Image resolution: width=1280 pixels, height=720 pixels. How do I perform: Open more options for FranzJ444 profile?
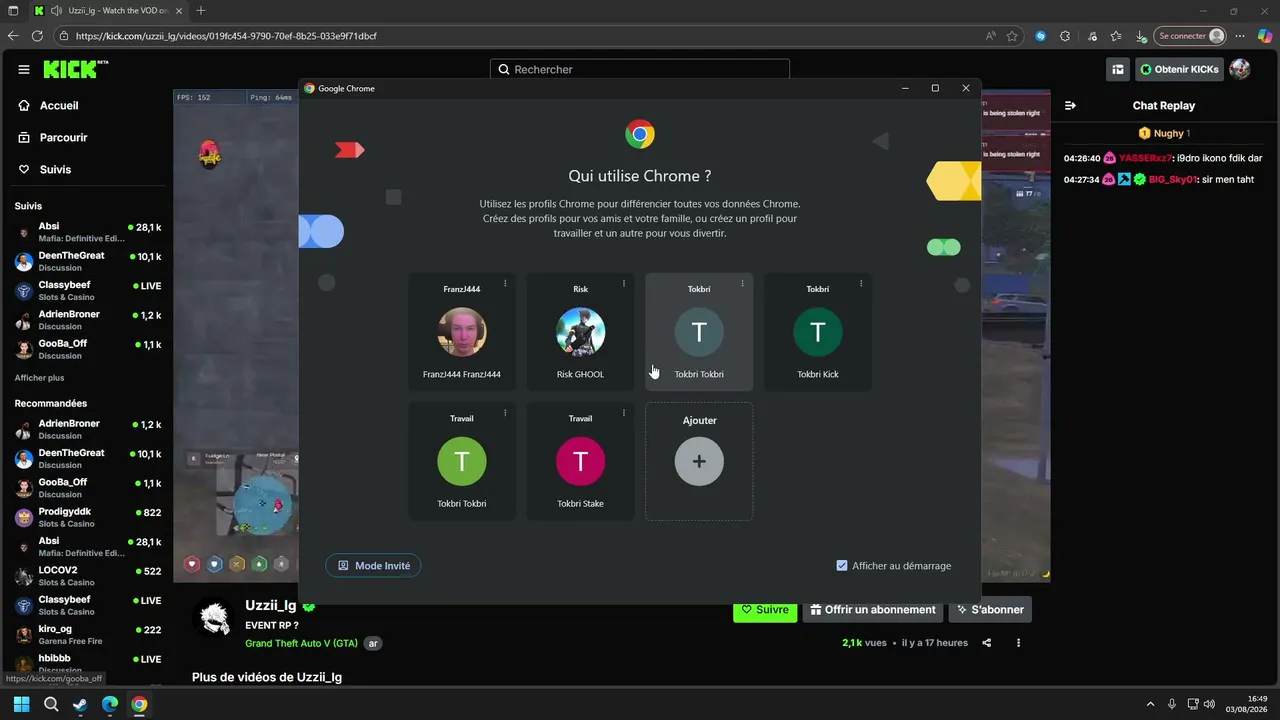tap(505, 284)
